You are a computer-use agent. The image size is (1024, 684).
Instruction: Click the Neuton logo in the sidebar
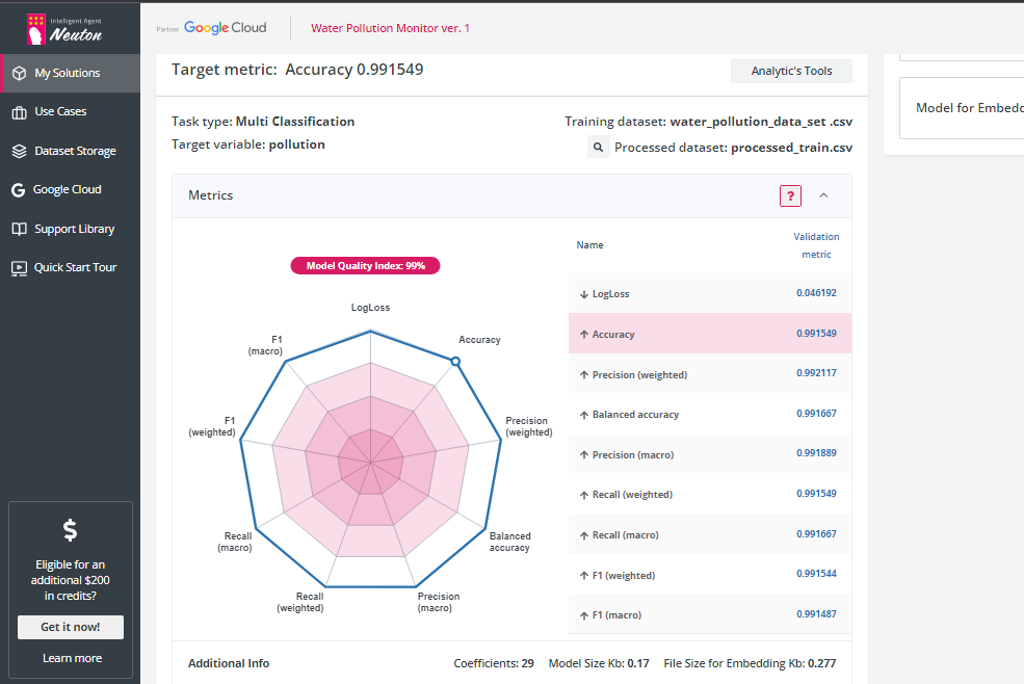pos(64,29)
